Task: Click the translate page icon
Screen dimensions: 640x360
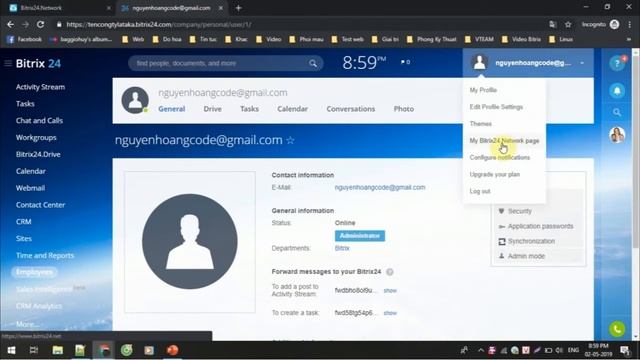Action: [x=553, y=24]
